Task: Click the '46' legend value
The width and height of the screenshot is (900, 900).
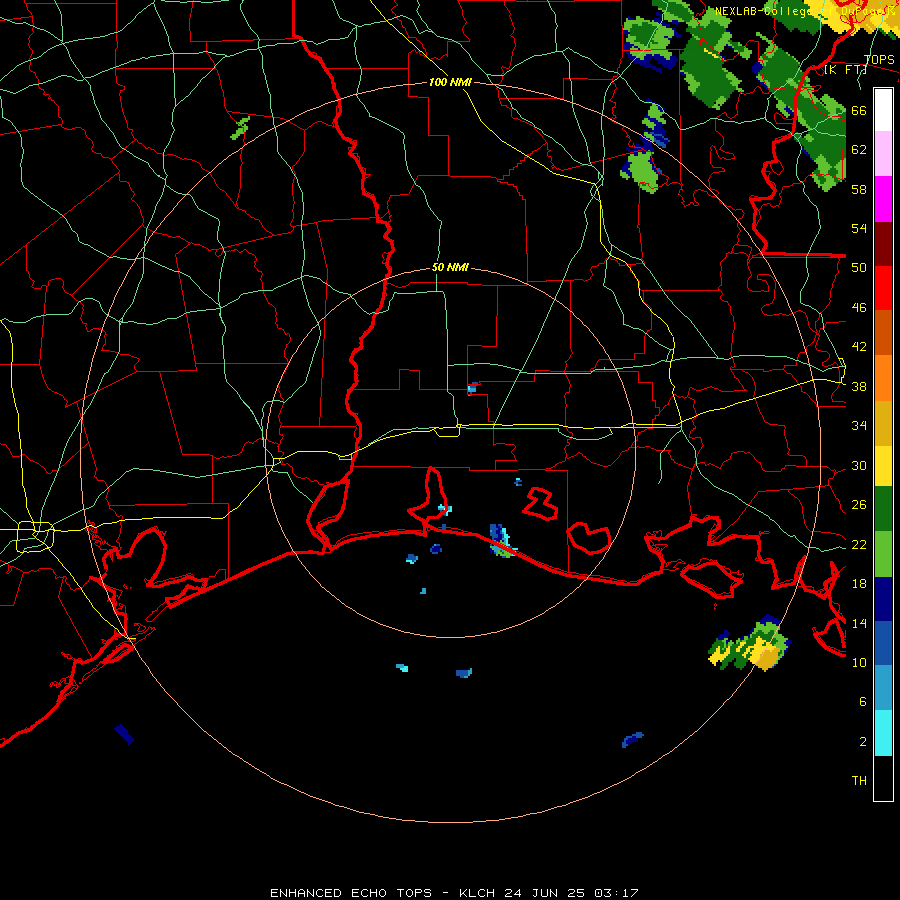Action: pos(859,308)
